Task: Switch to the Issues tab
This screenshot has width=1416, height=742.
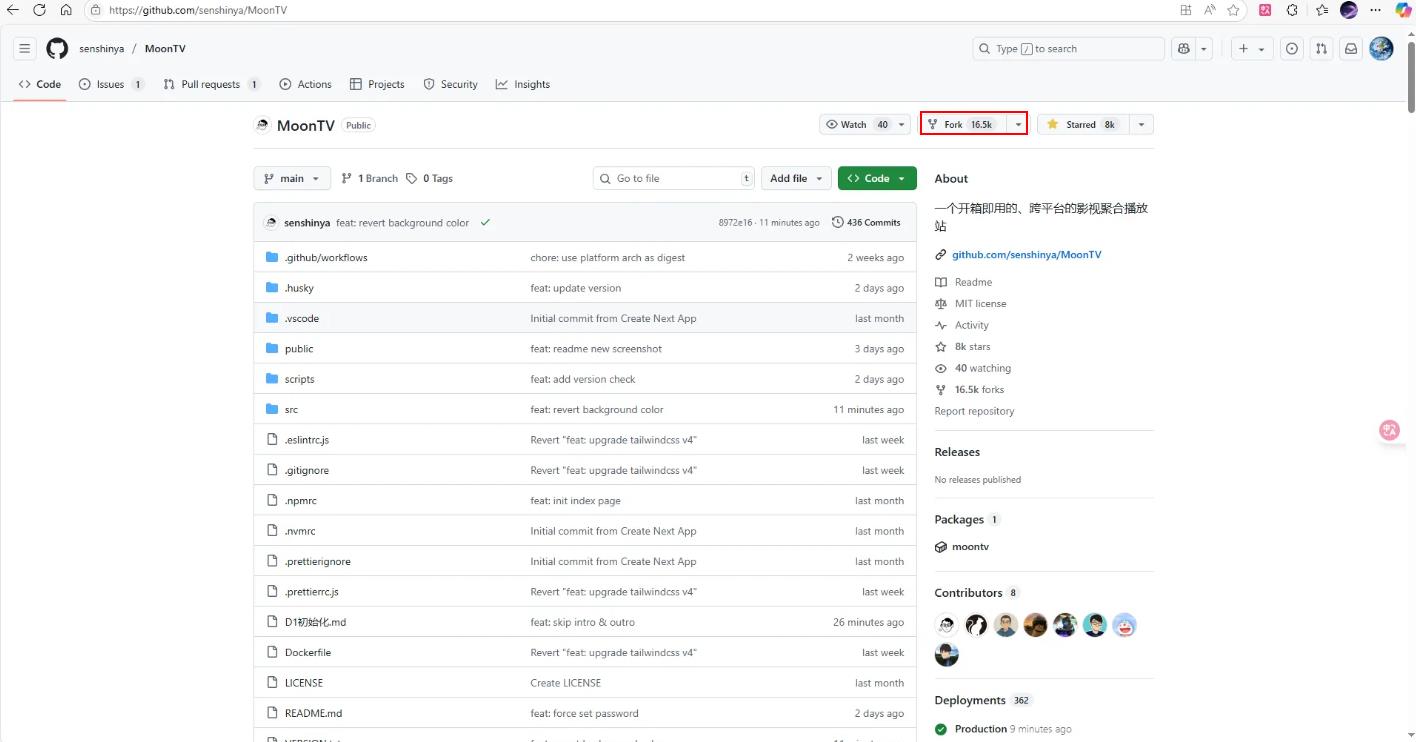Action: pos(110,84)
